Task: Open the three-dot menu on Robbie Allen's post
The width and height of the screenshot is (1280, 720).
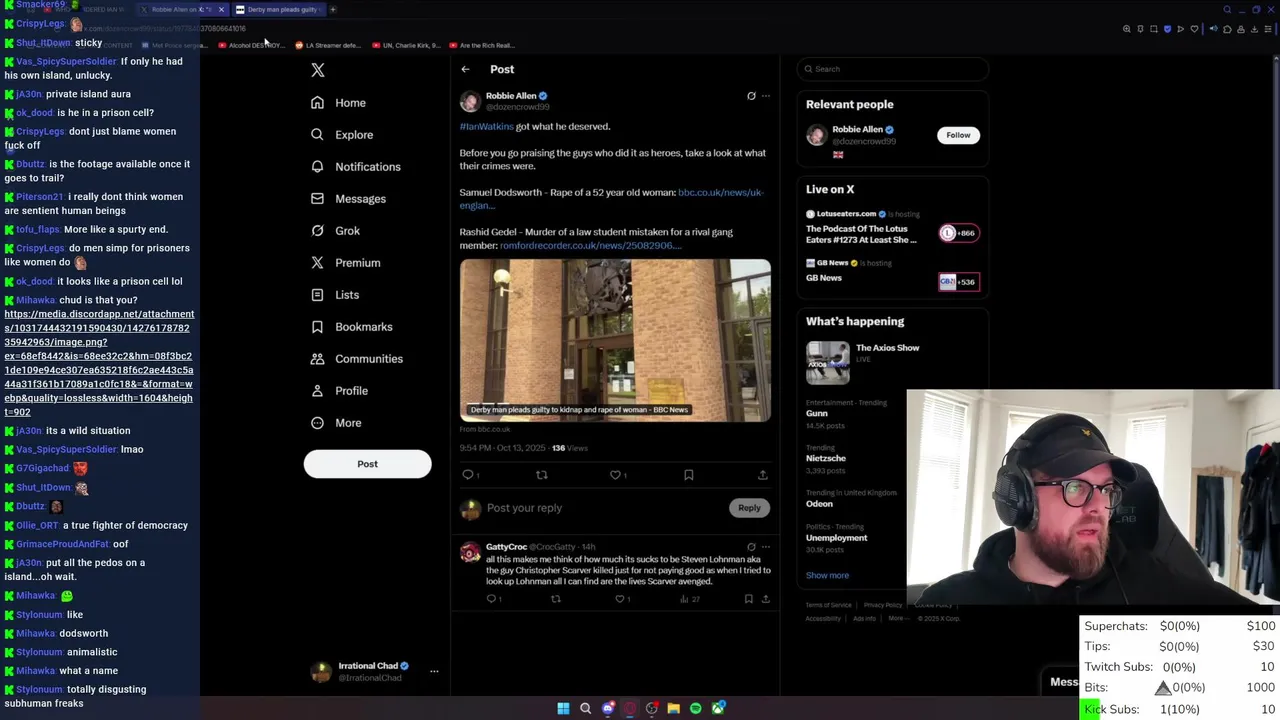Action: click(x=766, y=96)
